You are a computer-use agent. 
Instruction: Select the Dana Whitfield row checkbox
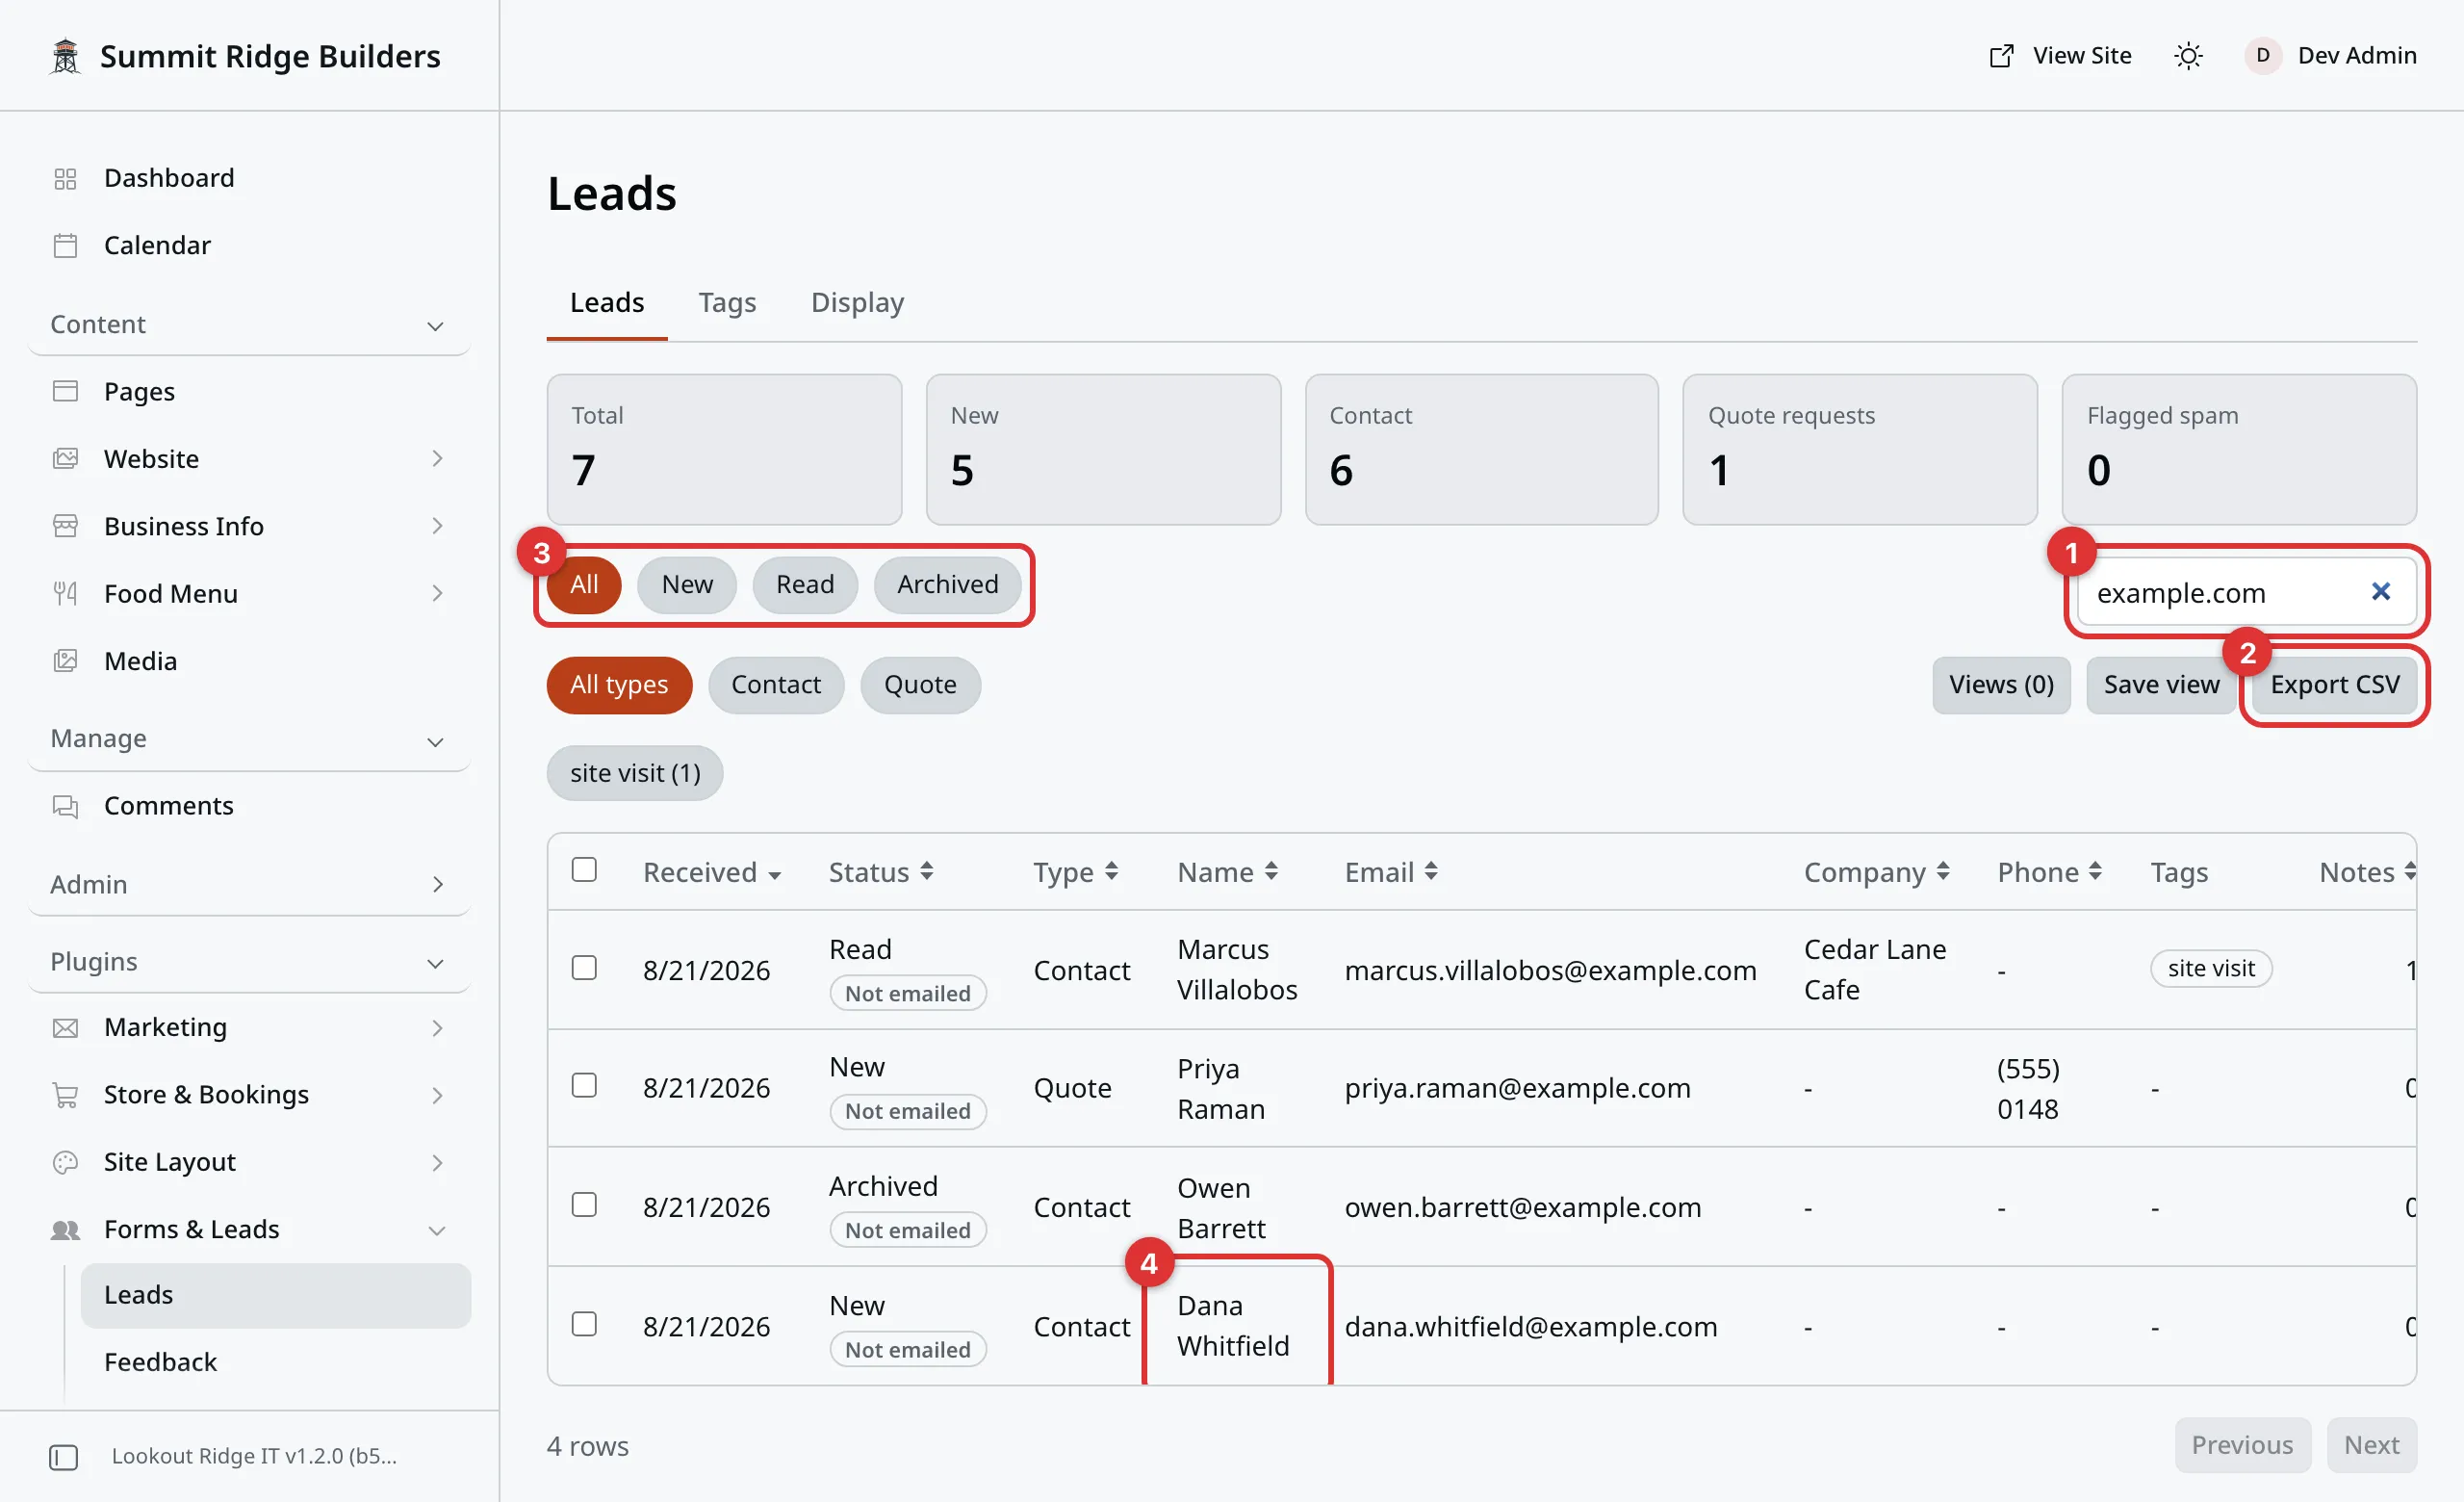(584, 1325)
